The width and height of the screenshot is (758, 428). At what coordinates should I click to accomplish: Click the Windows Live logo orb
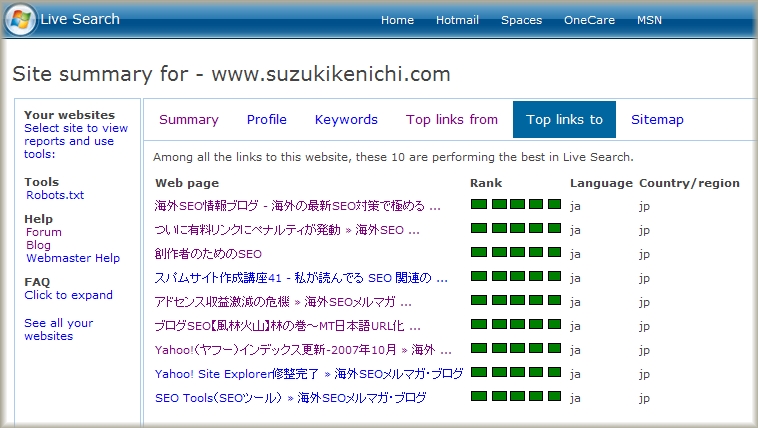tap(21, 19)
